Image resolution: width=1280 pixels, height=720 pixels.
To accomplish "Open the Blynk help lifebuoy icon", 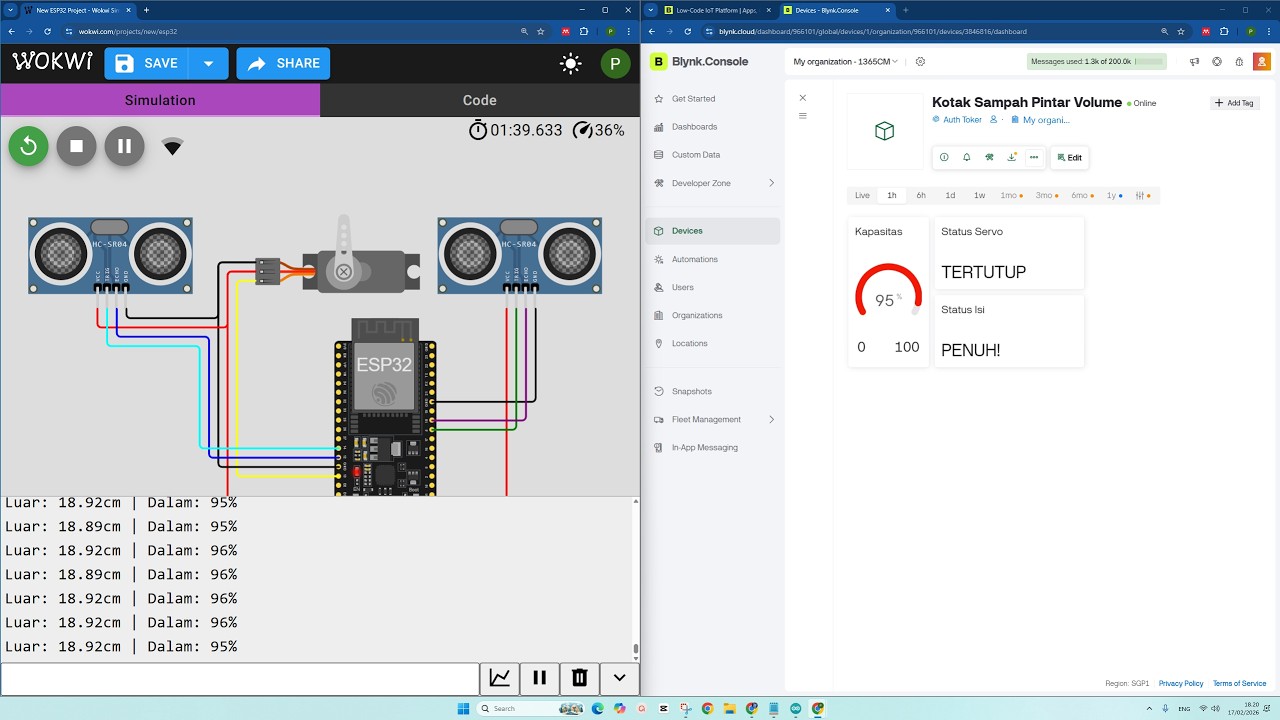I will point(1217,62).
